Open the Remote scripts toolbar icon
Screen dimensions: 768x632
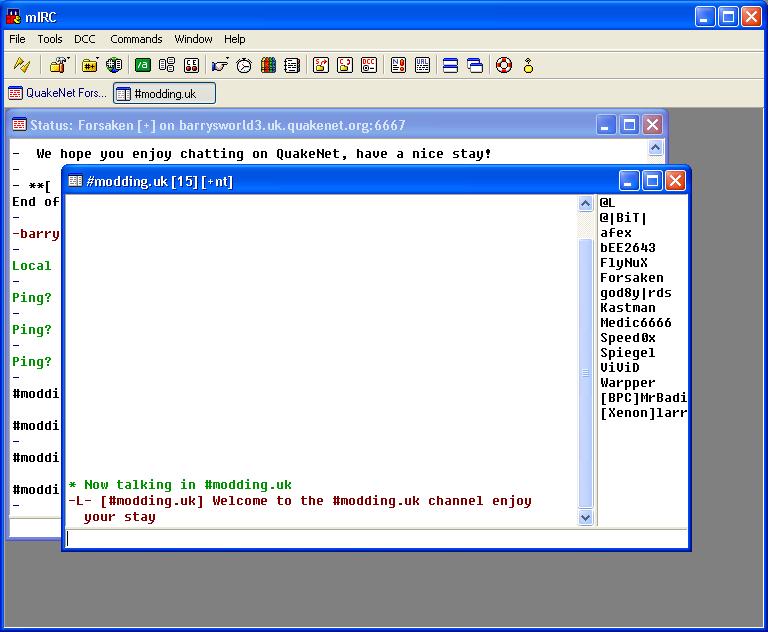tap(191, 65)
